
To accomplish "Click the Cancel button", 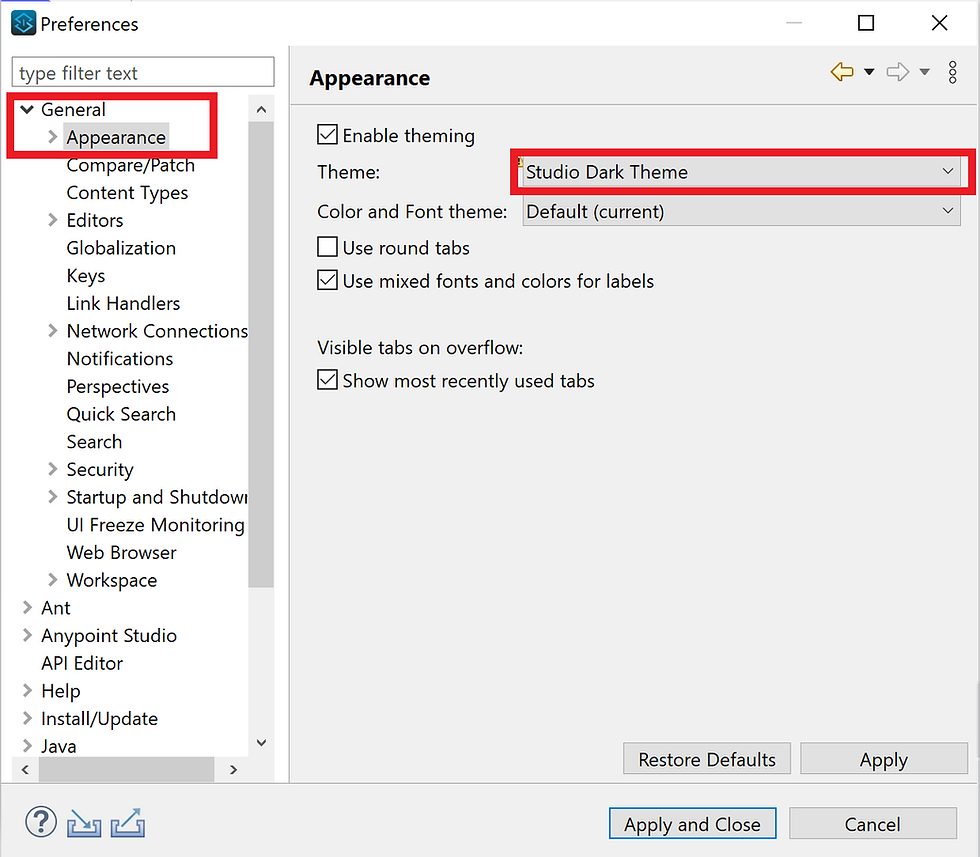I will (872, 823).
